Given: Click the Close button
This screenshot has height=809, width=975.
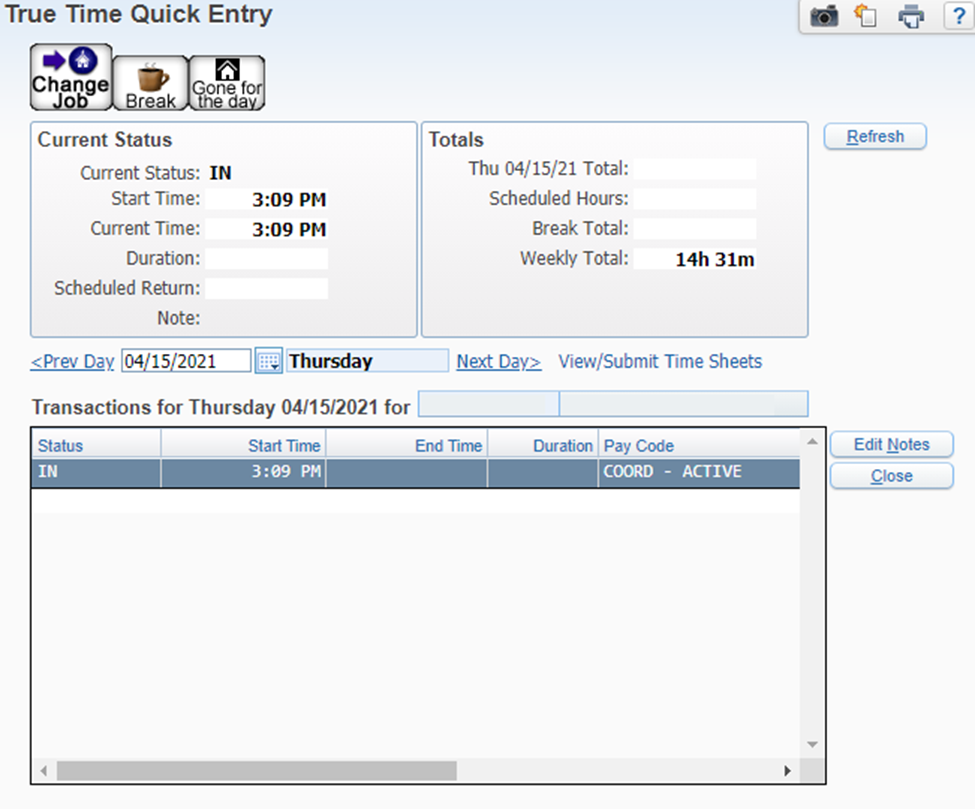Looking at the screenshot, I should (x=891, y=476).
